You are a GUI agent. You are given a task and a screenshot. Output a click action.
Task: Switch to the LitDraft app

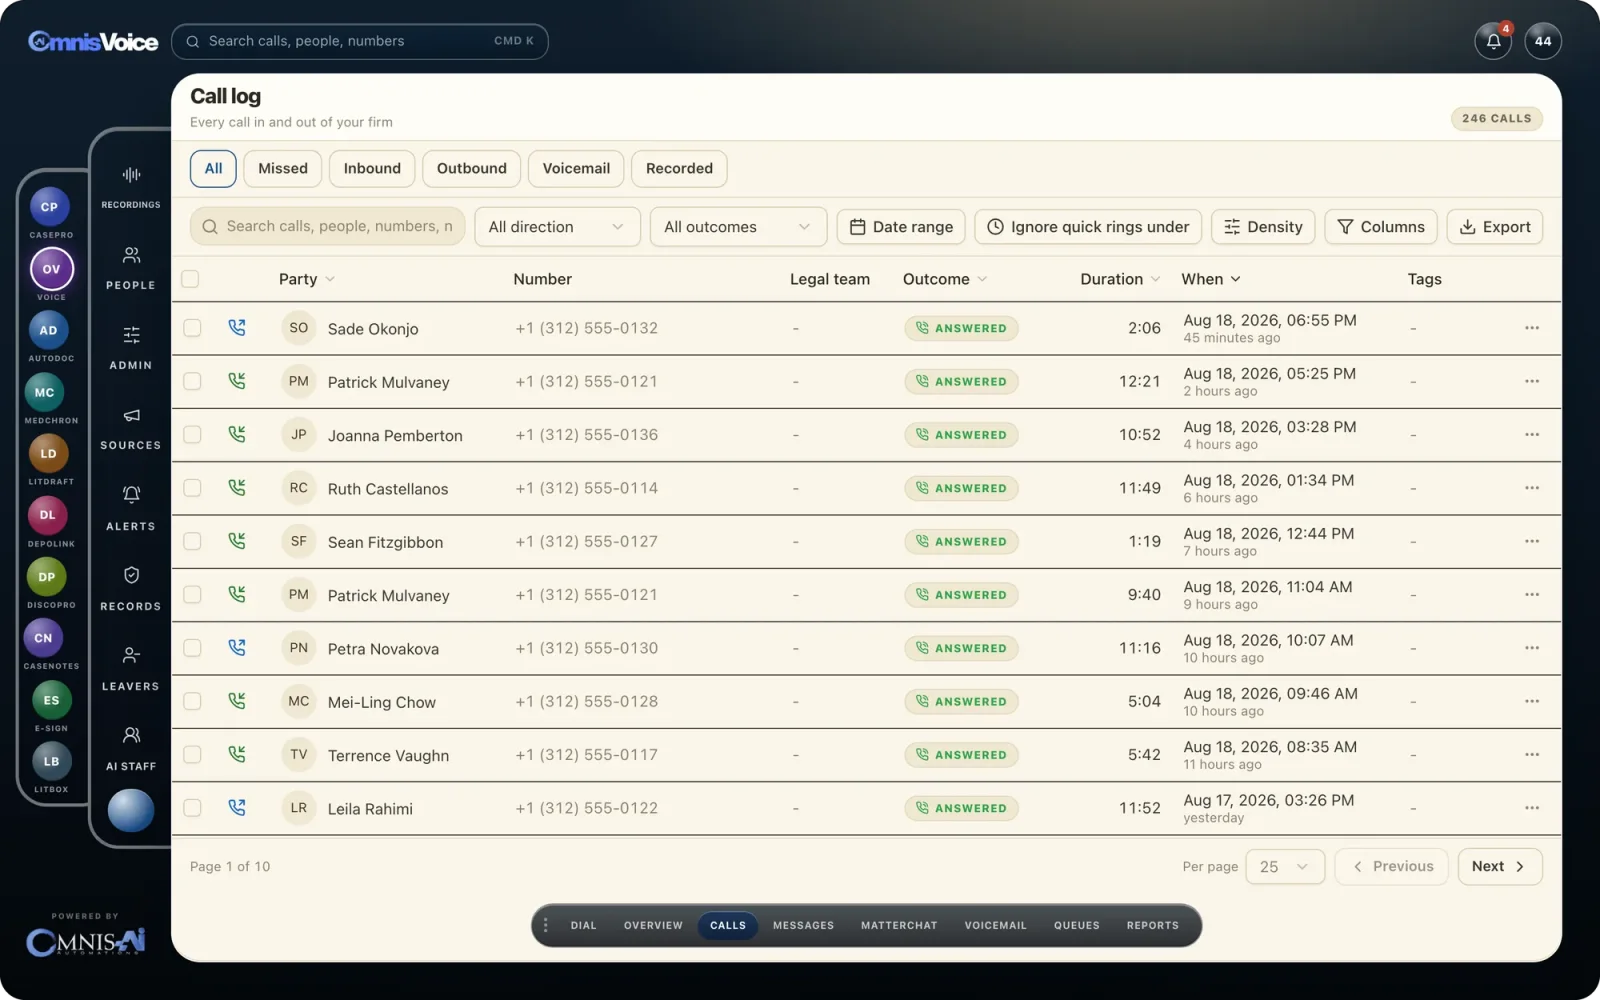49,453
